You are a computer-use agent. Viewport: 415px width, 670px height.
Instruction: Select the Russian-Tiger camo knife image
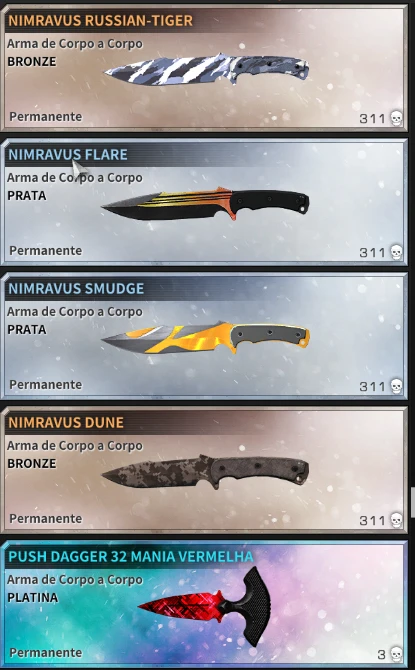[x=207, y=69]
